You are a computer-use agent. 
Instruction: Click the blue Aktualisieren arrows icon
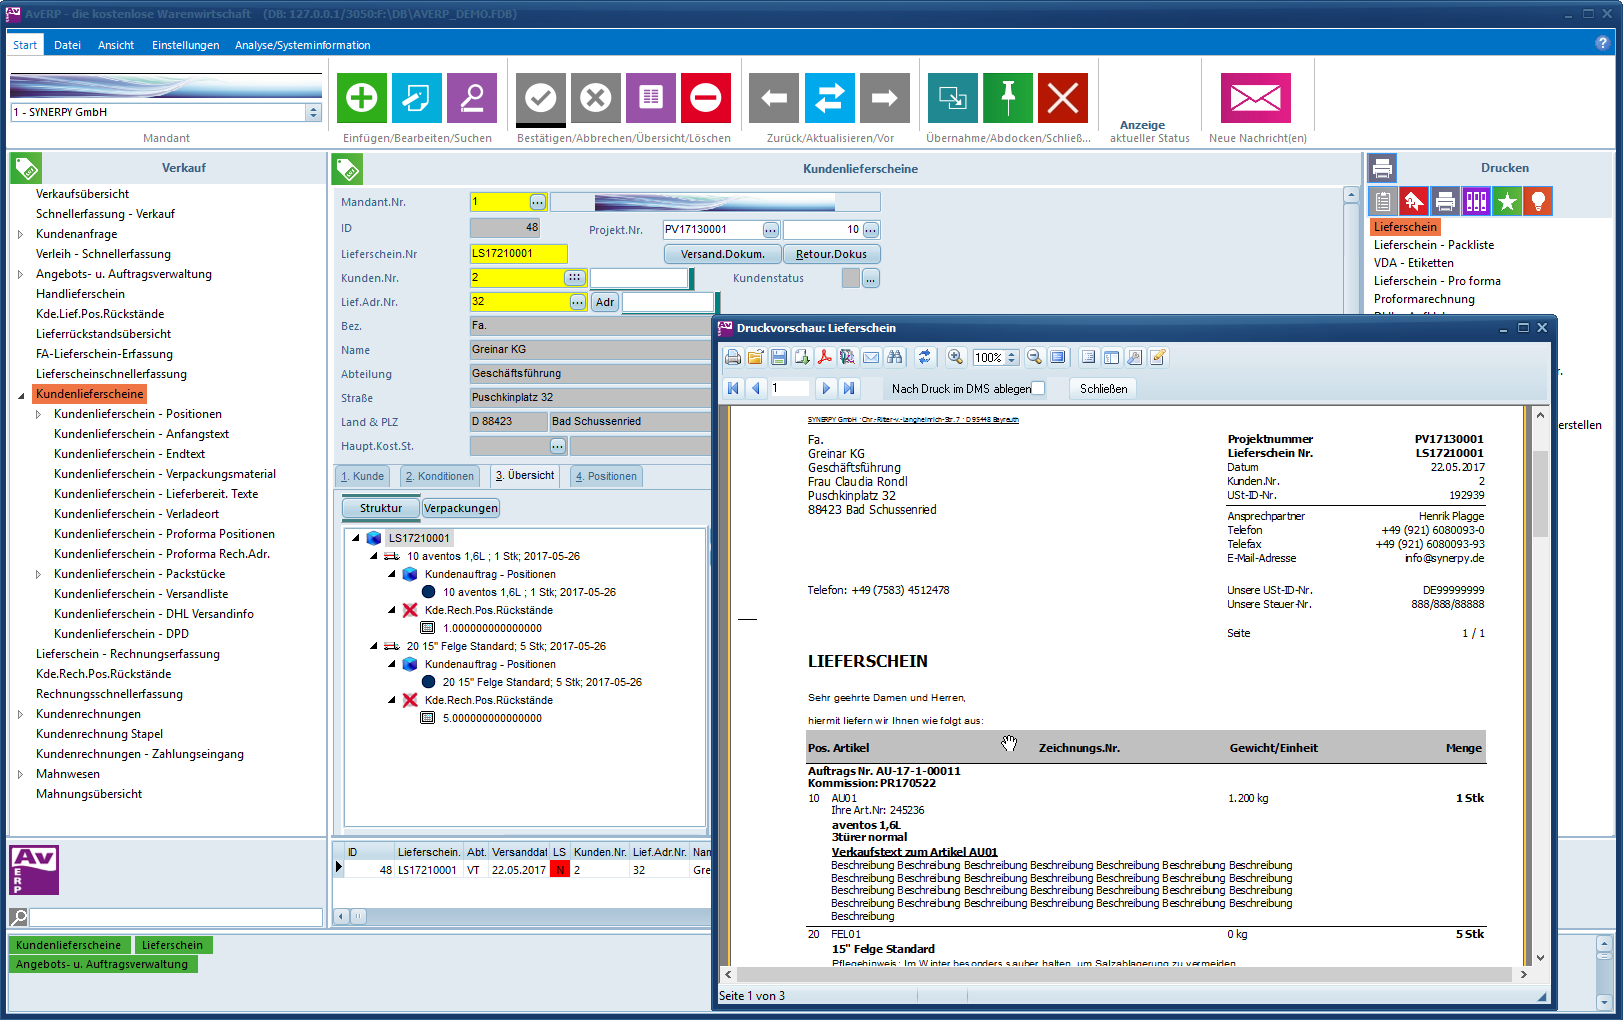(829, 98)
